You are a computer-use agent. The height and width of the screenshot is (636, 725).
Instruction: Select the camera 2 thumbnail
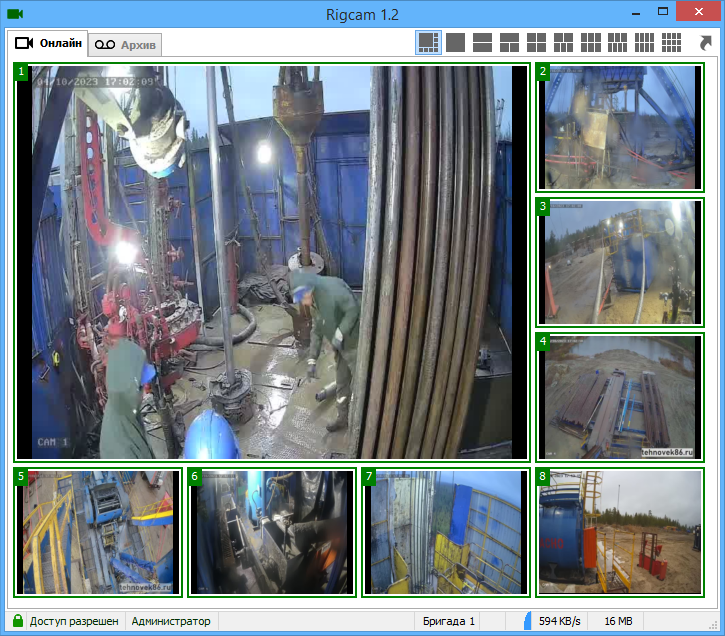click(619, 127)
